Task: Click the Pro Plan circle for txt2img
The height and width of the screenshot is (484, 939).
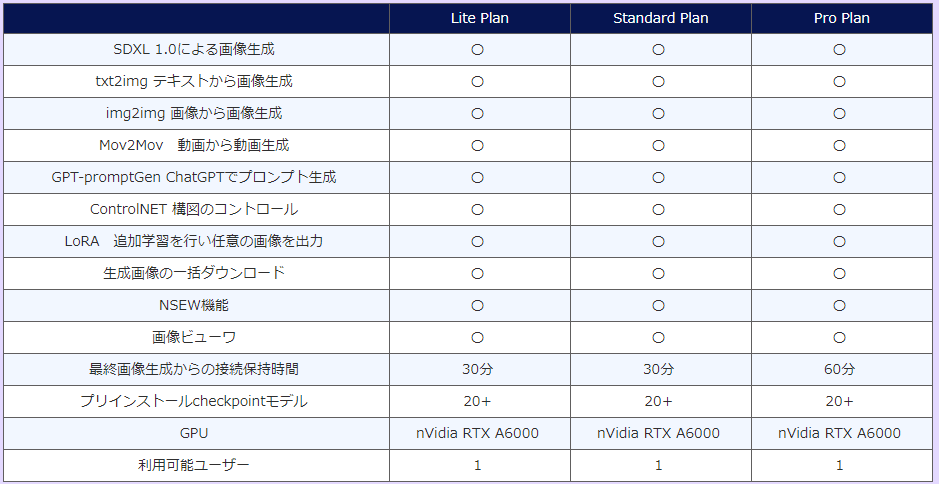Action: coord(840,81)
